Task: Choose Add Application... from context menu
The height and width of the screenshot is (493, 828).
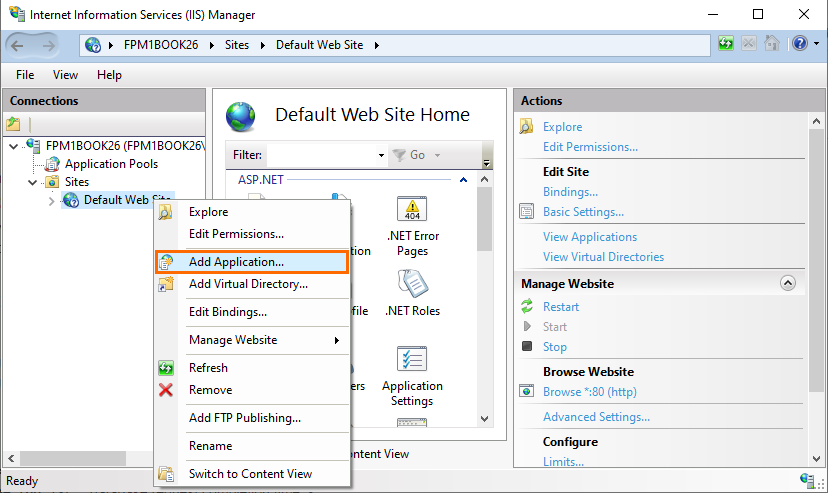Action: coord(252,262)
